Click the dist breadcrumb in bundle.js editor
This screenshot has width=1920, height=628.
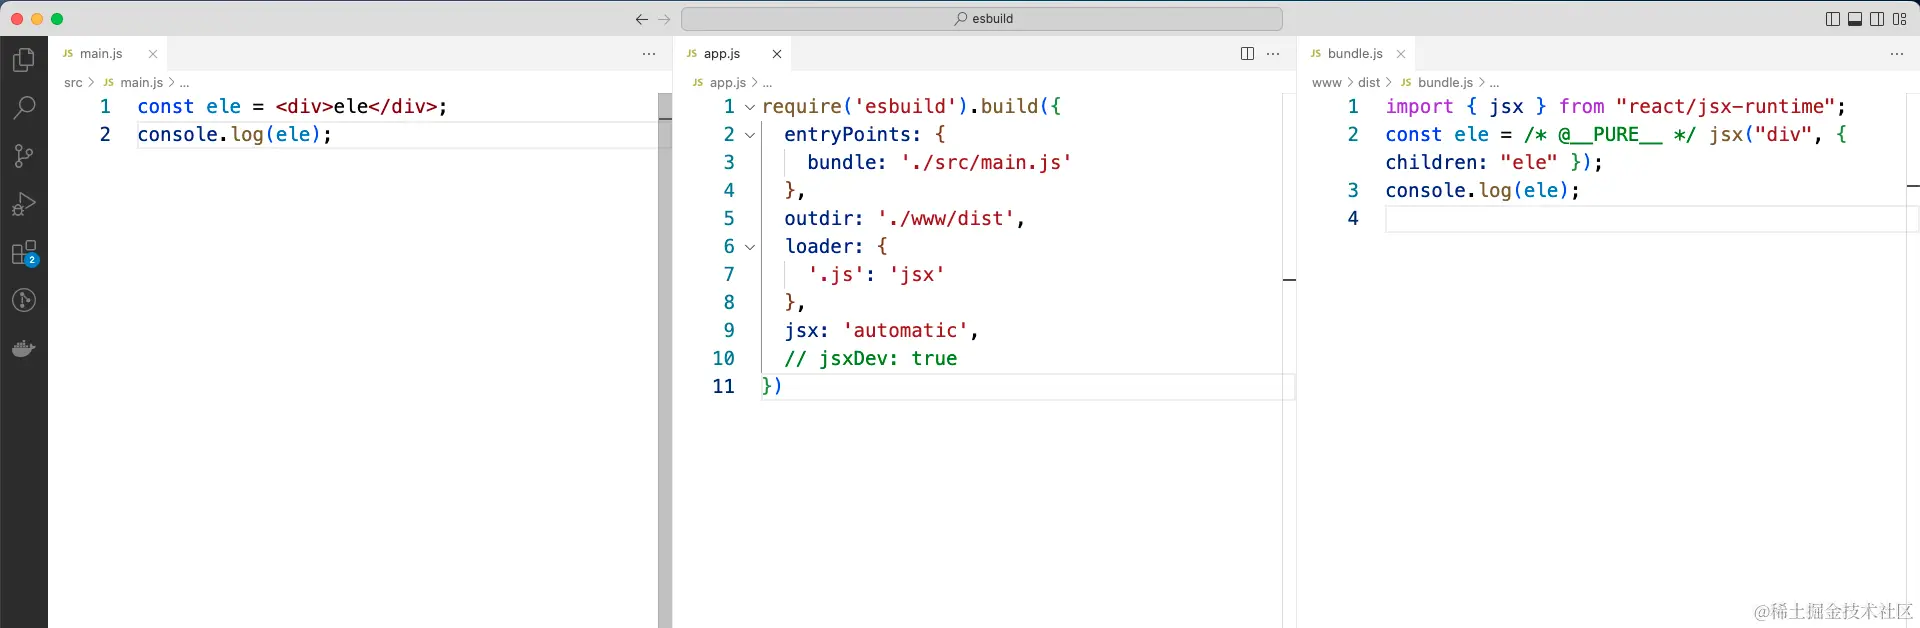coord(1369,83)
